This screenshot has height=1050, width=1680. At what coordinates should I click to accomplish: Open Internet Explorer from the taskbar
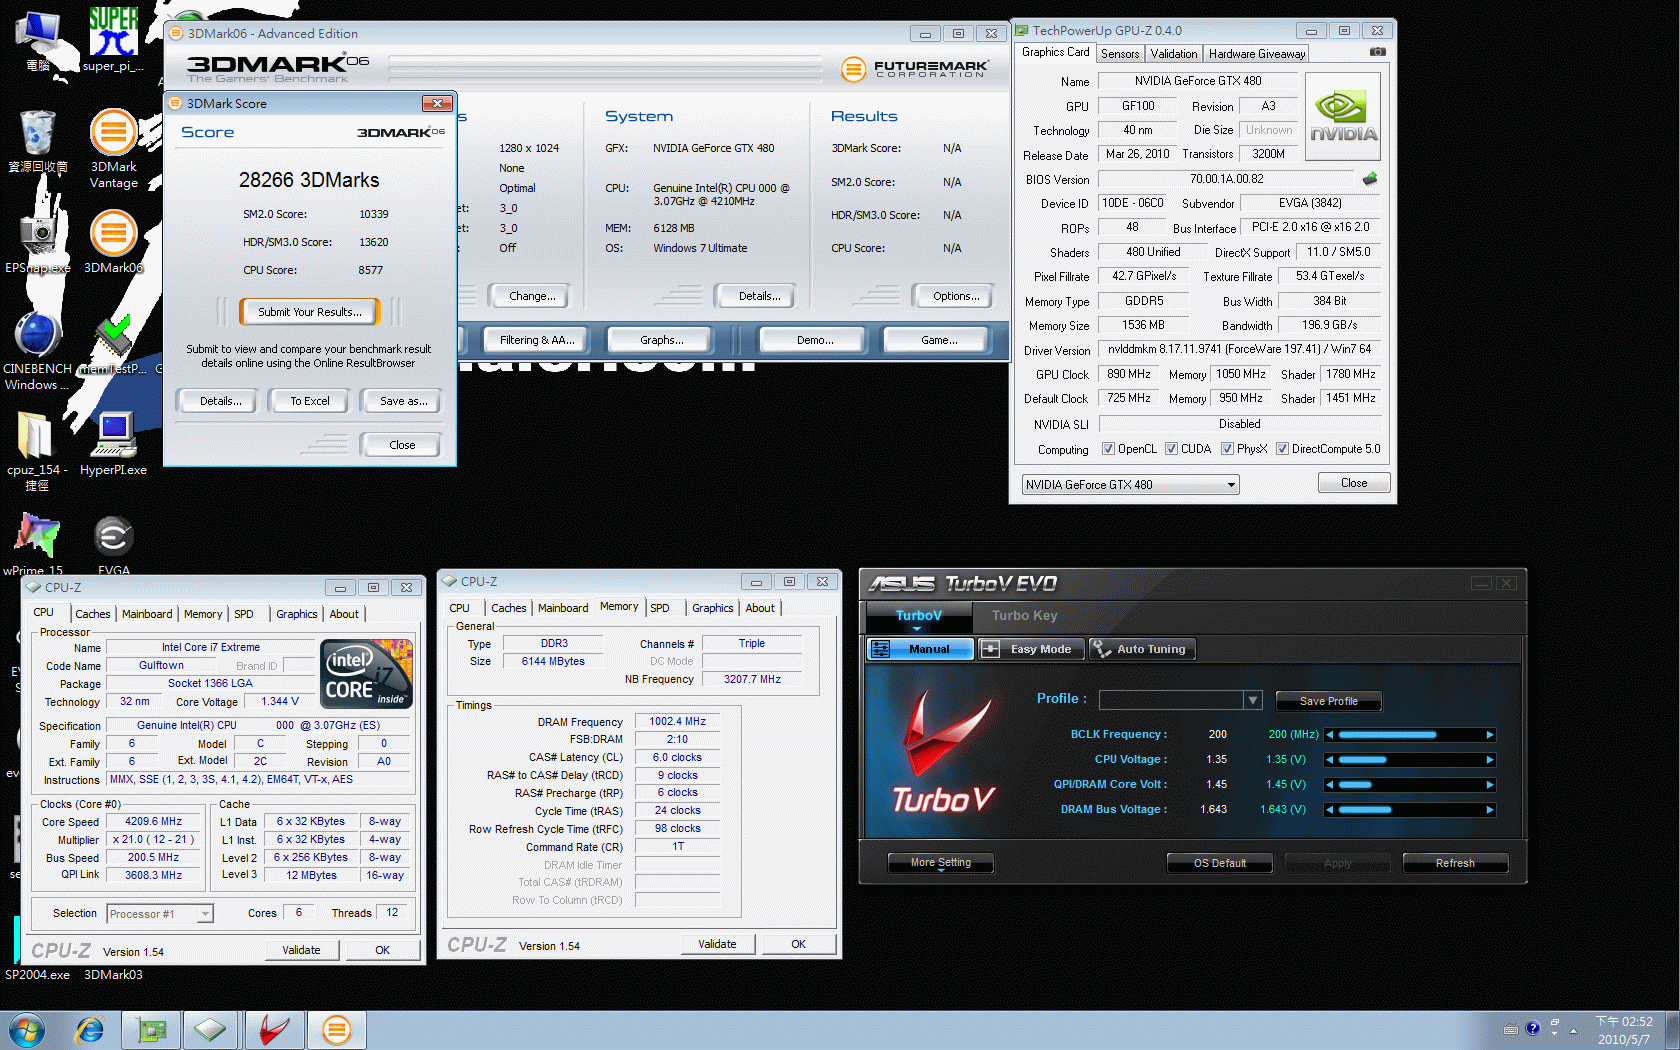coord(90,1030)
